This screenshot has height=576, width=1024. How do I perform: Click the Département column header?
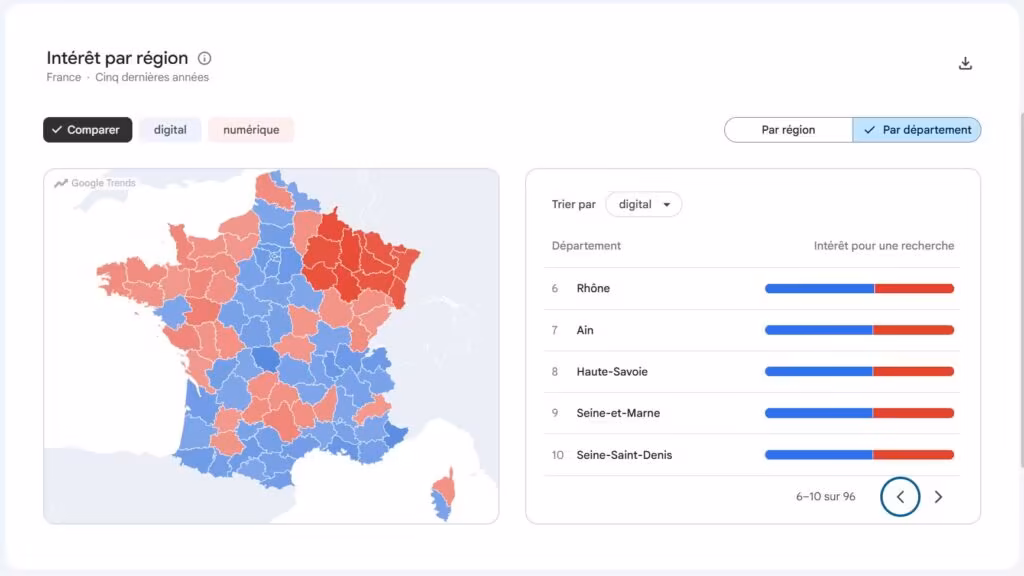586,246
